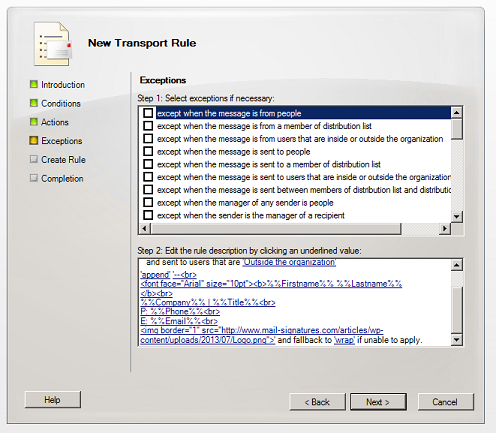Select the Exceptions wizard step label
Viewport: 496px width, 433px height.
coord(62,141)
